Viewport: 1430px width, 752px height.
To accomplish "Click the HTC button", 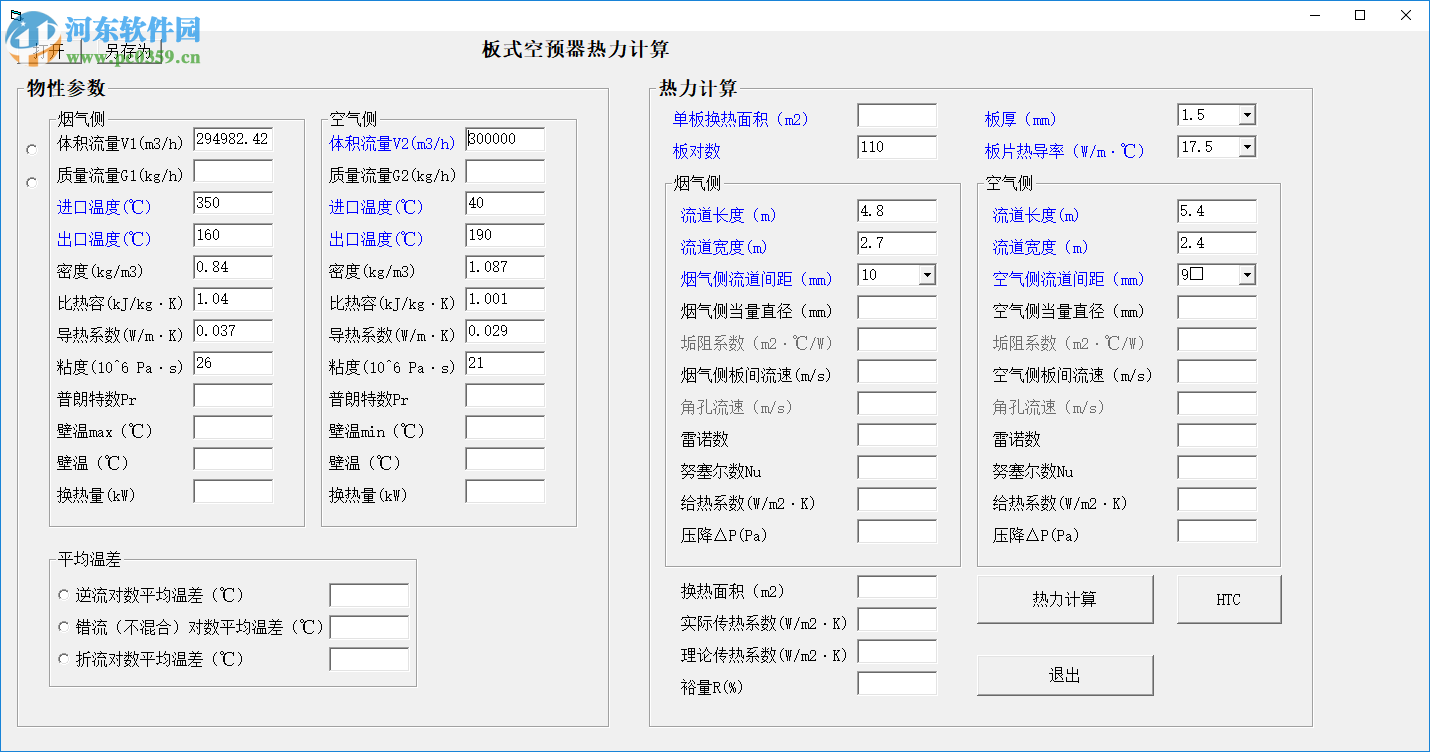I will click(x=1229, y=599).
